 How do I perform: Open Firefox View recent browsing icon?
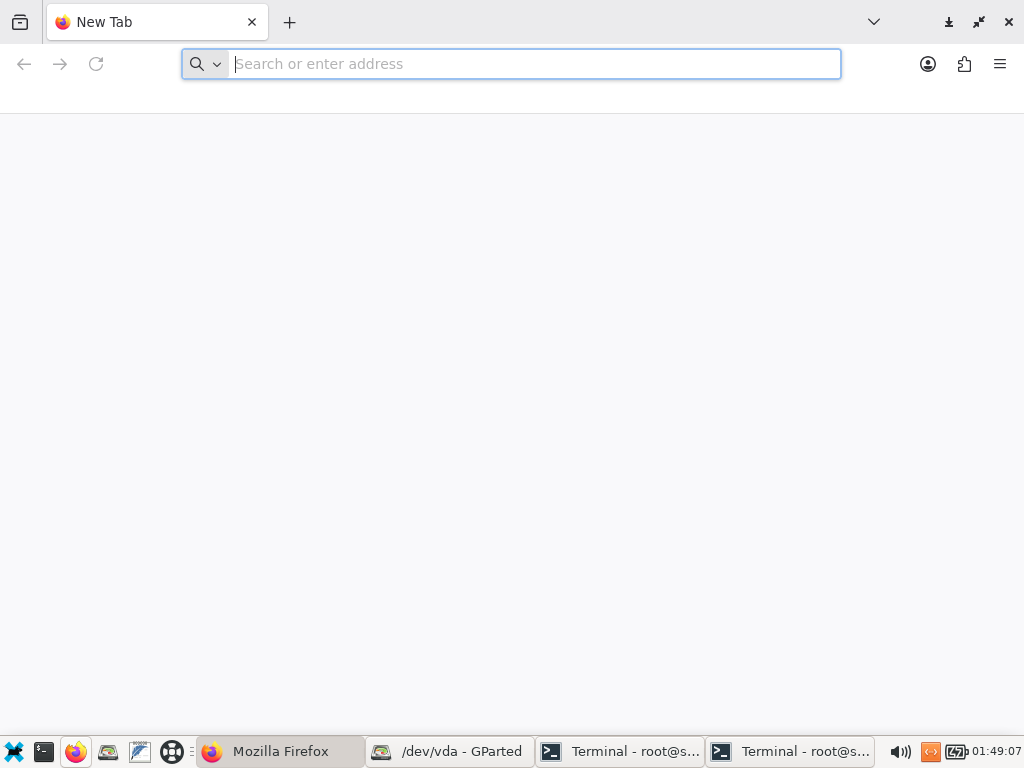click(x=20, y=22)
